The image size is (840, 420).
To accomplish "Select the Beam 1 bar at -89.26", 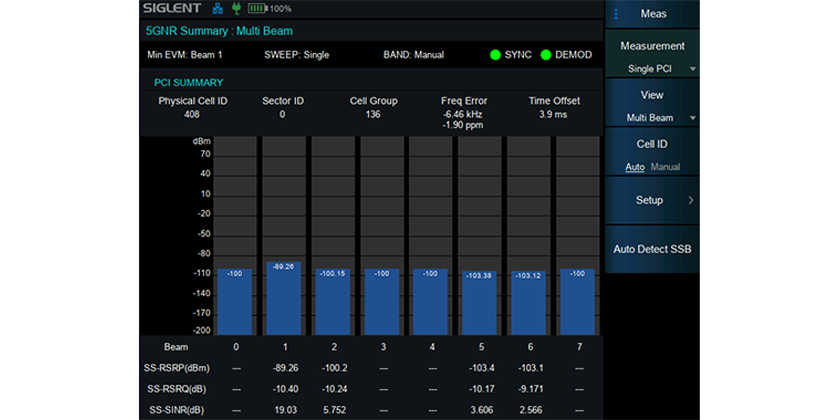I will (x=283, y=298).
